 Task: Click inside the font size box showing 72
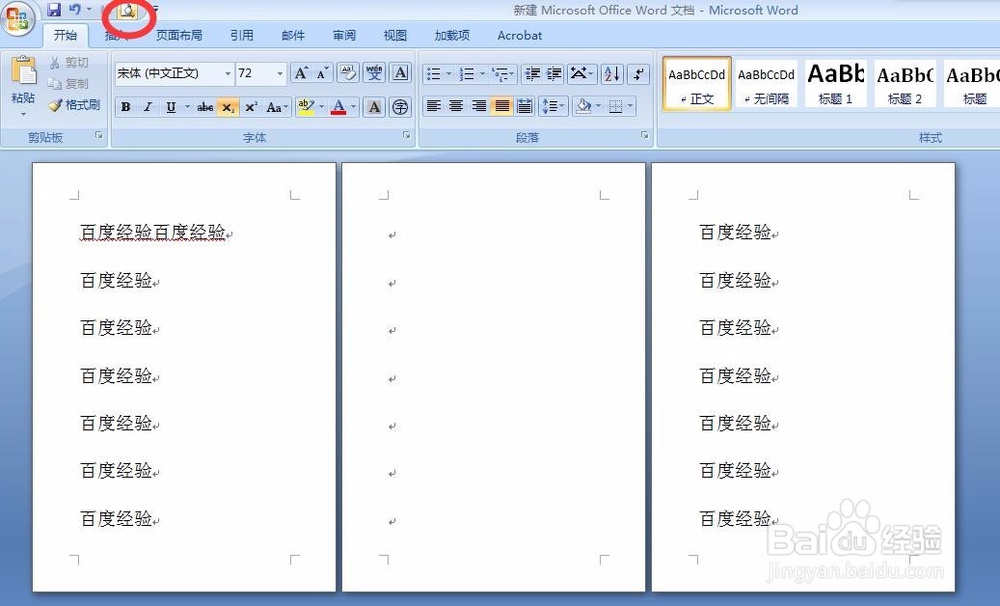252,73
